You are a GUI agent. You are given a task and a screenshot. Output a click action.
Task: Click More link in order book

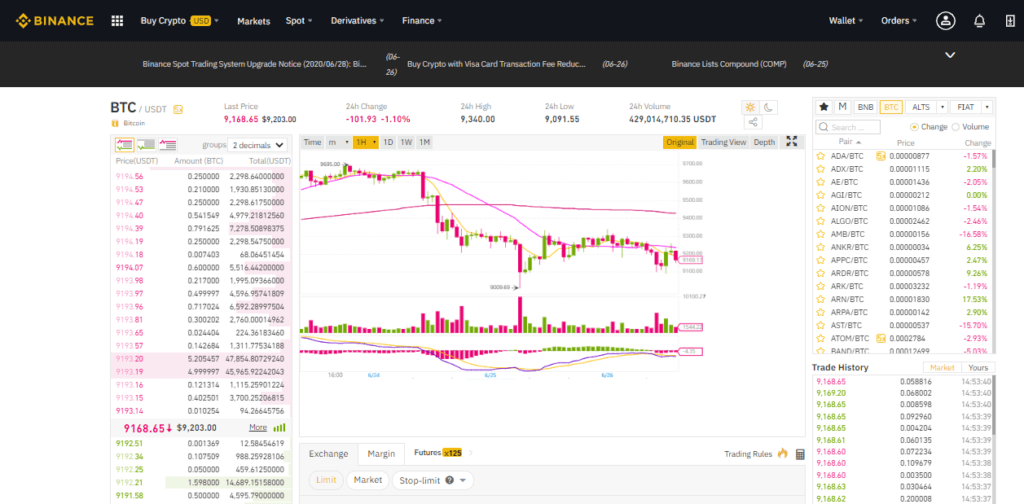pyautogui.click(x=258, y=428)
